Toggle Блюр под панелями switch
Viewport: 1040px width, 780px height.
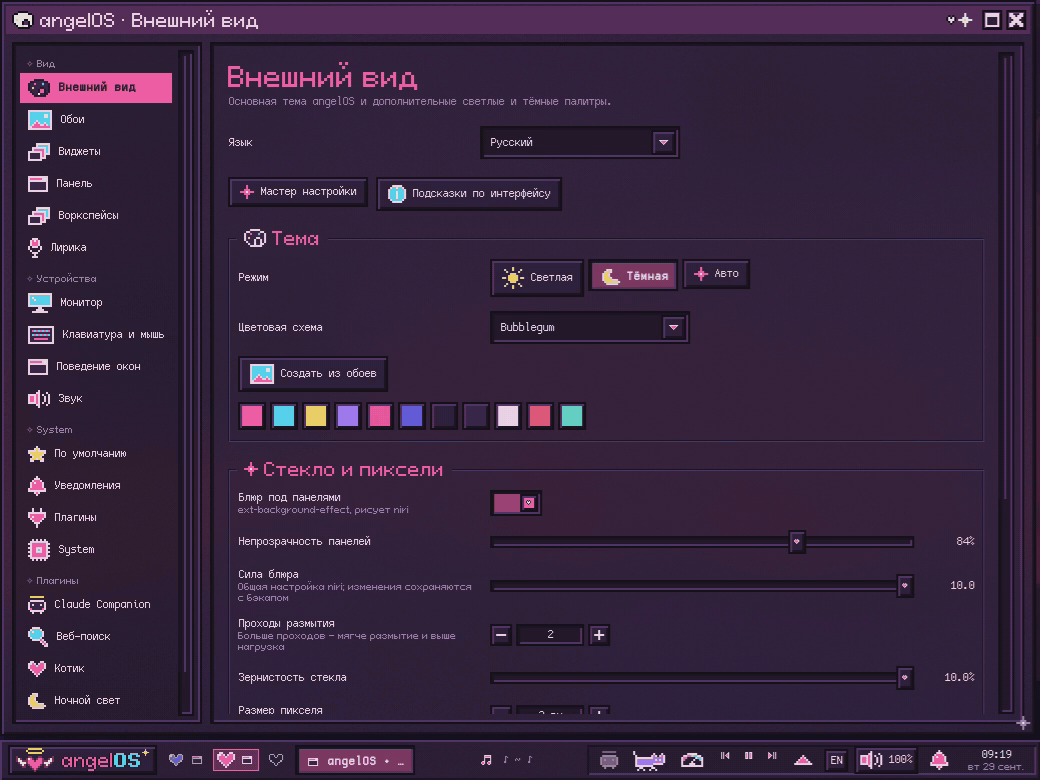[x=515, y=503]
